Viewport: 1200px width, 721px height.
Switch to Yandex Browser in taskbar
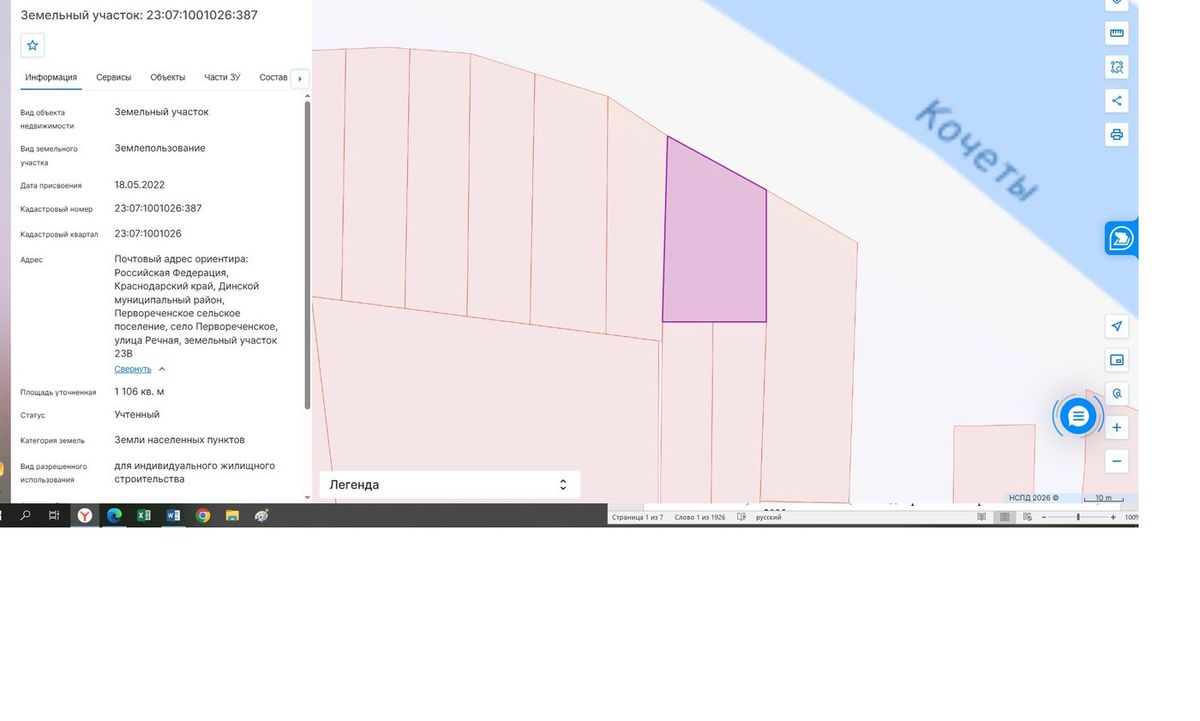coord(85,515)
